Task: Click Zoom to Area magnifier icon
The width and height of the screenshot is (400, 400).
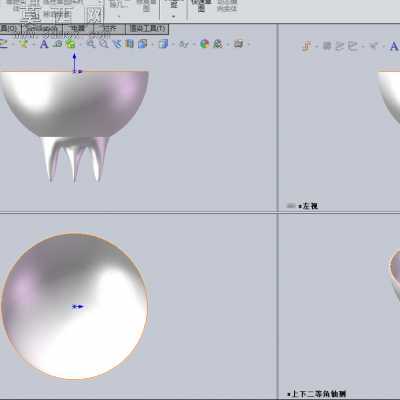Action: (x=104, y=44)
